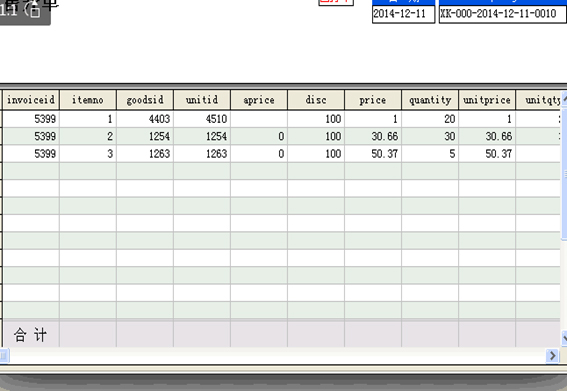Click the itemno column header

pos(88,100)
